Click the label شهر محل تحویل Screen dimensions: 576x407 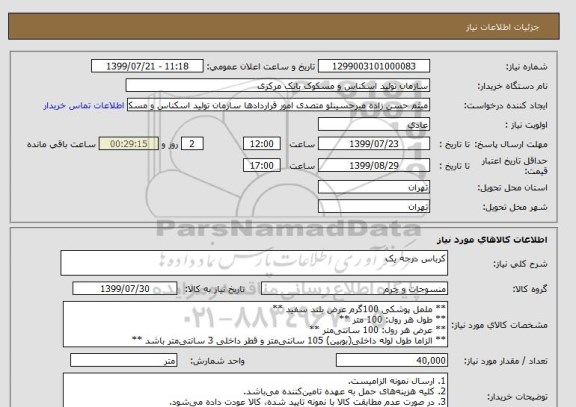(515, 207)
